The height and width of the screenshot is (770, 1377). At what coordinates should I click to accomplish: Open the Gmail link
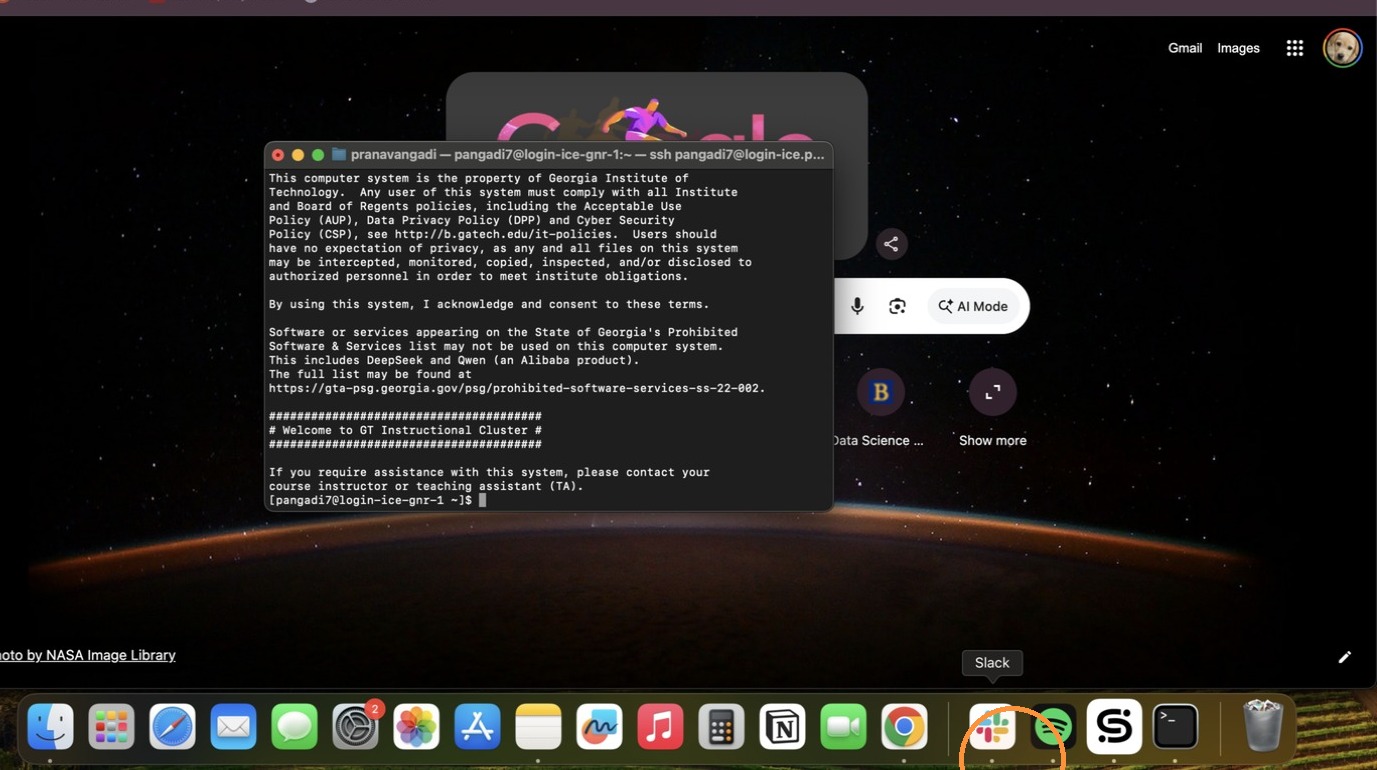tap(1185, 48)
